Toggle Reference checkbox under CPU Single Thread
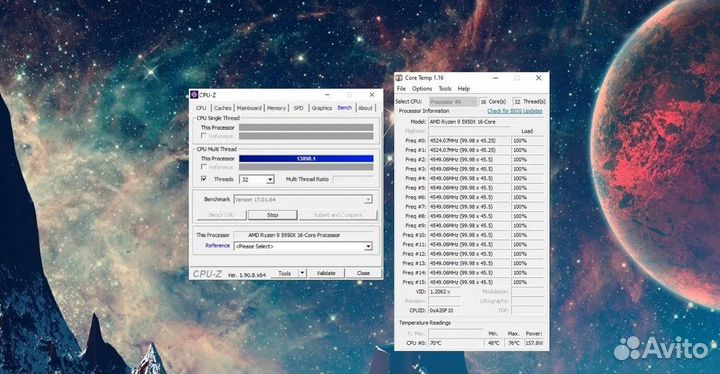The image size is (720, 374). point(204,136)
